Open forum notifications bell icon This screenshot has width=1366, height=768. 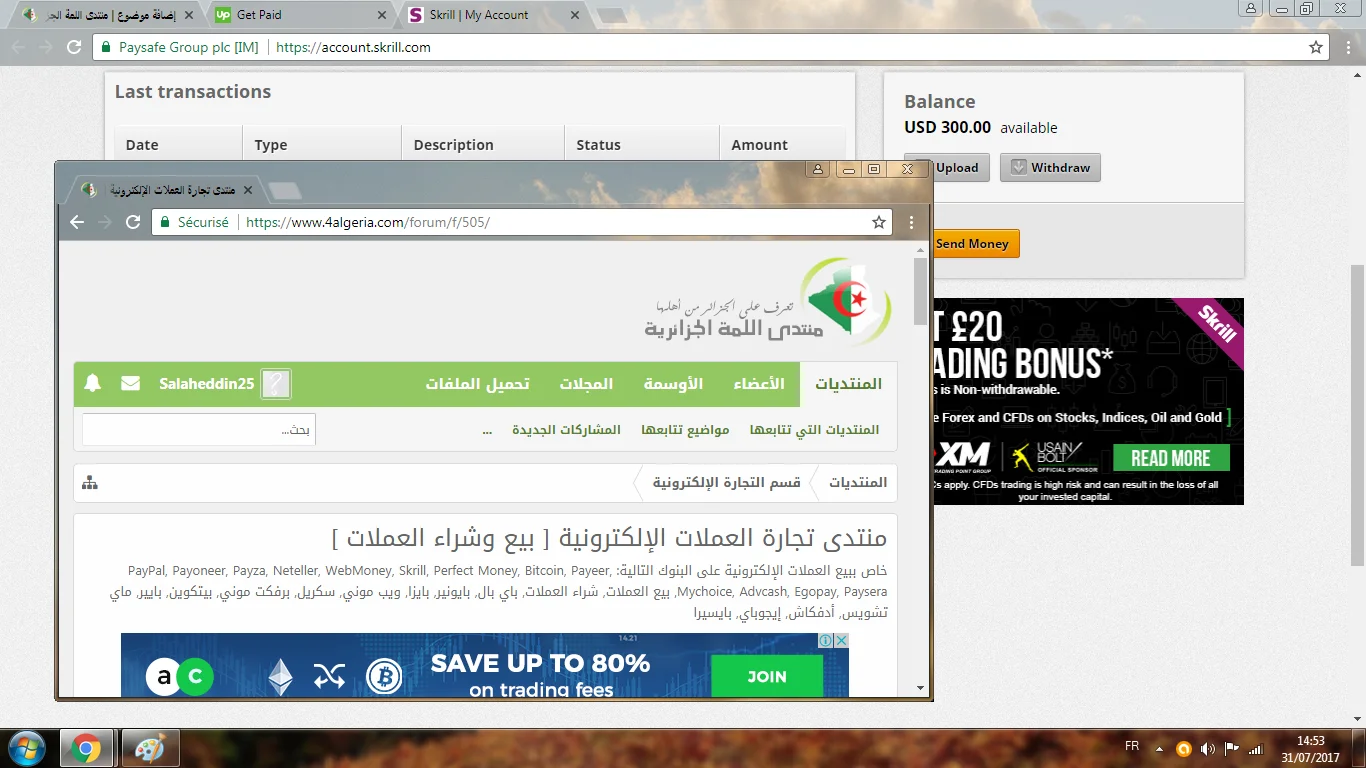click(93, 383)
